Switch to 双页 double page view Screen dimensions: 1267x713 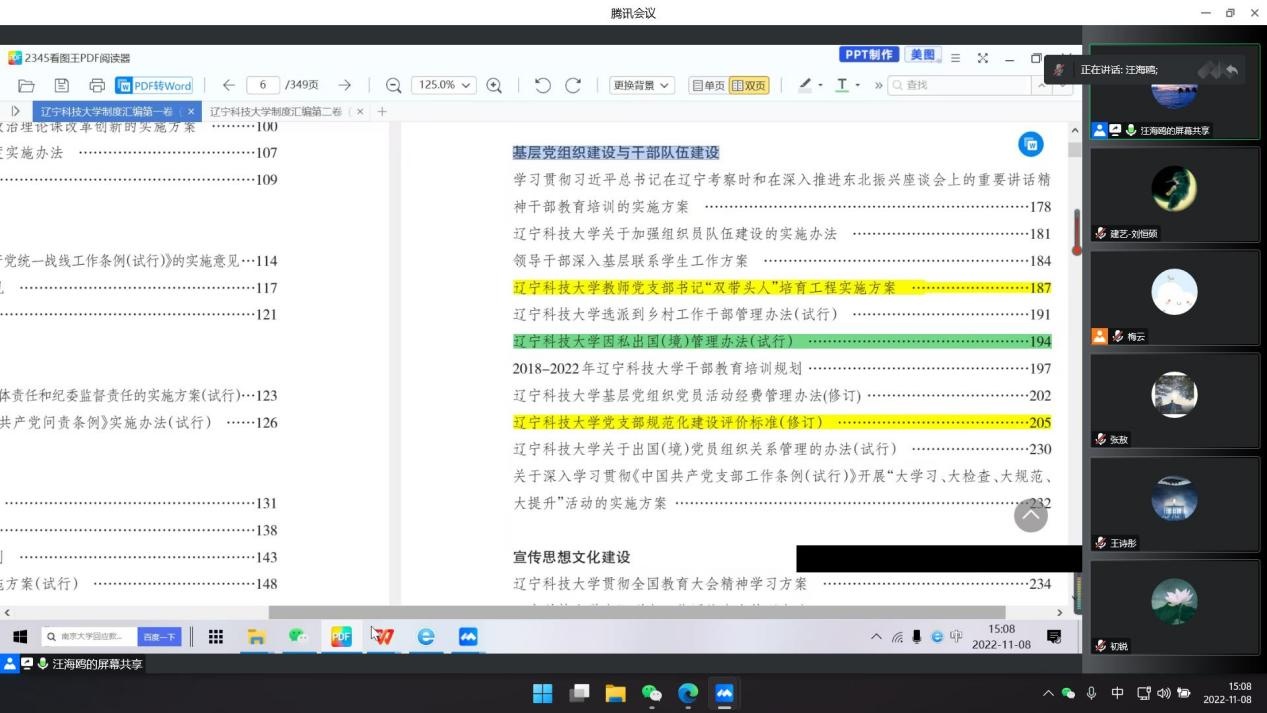coord(749,86)
